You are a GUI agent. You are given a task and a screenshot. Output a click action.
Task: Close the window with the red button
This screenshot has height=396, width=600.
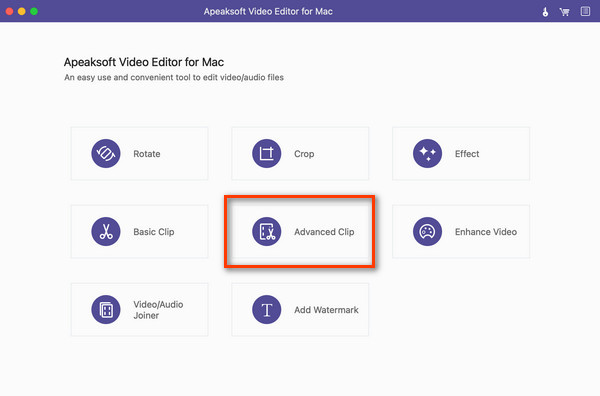click(x=10, y=11)
